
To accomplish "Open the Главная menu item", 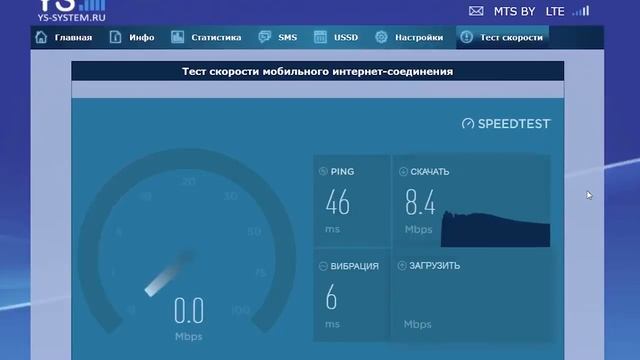I will tap(73, 37).
